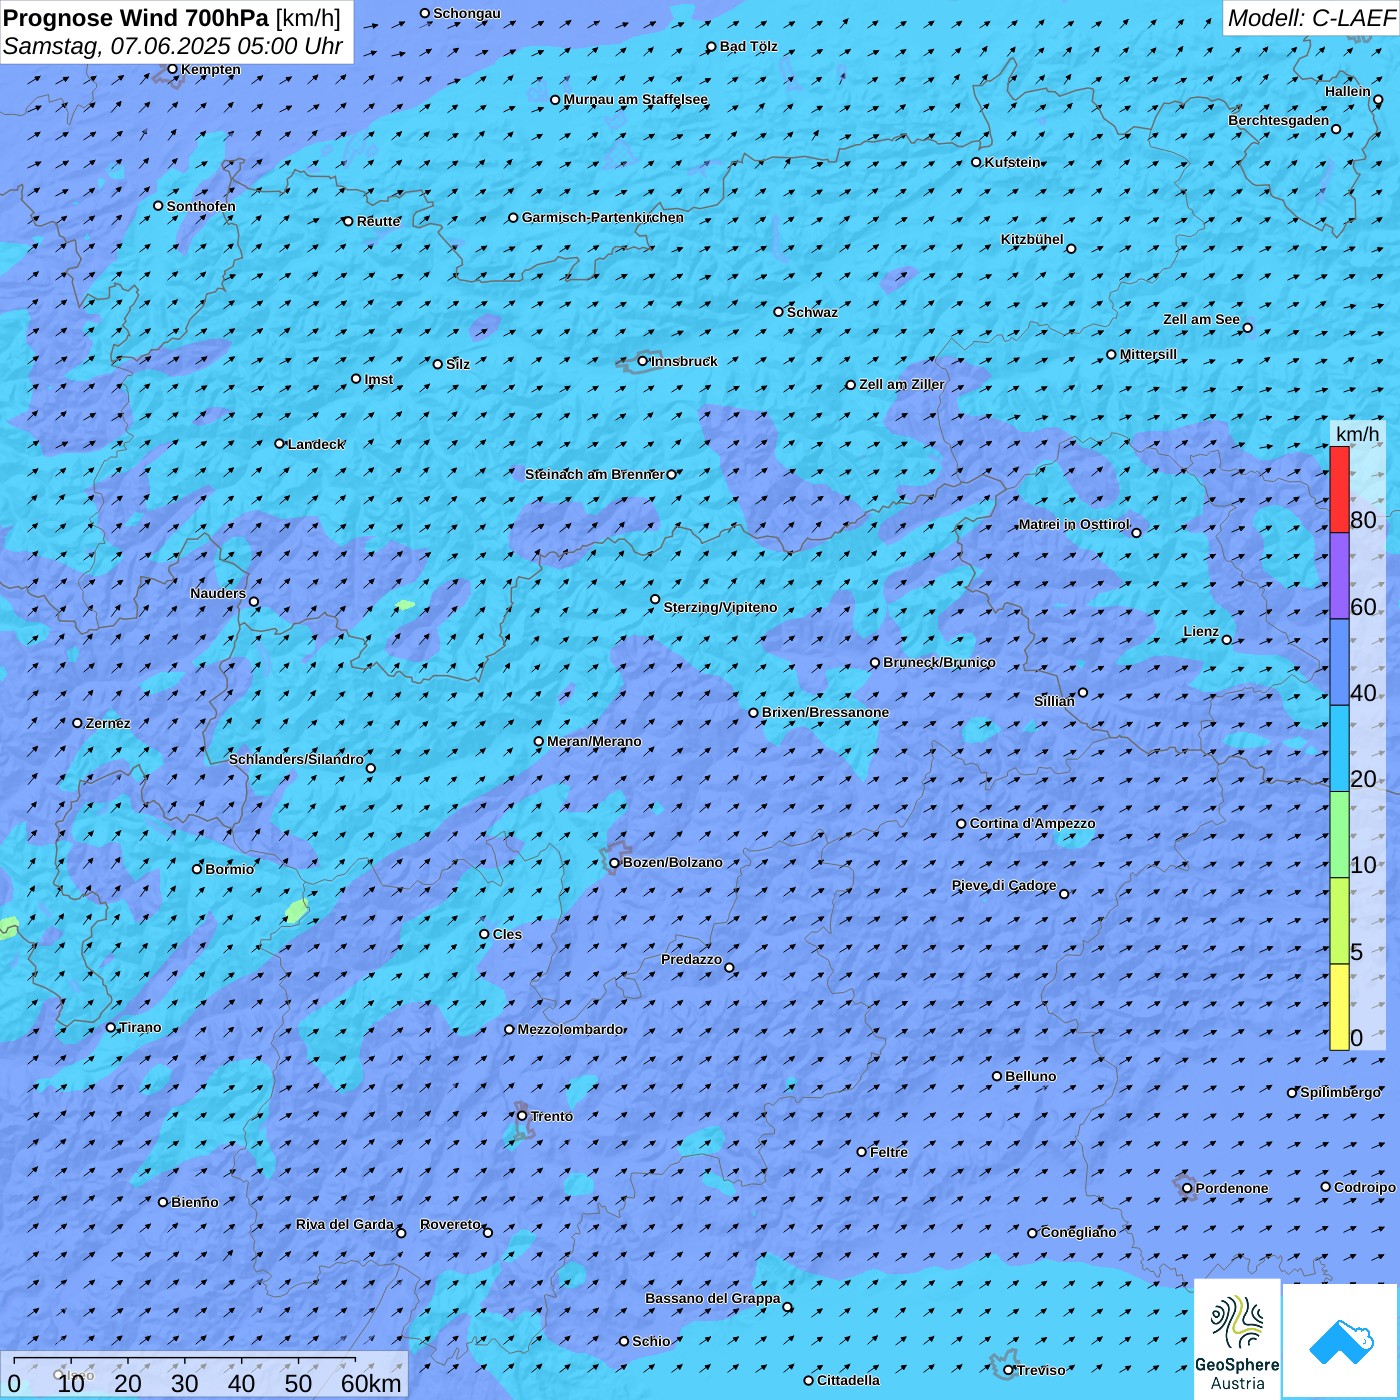Click the "Schlanders/Silandro" label
1400x1400 pixels.
pyautogui.click(x=296, y=759)
